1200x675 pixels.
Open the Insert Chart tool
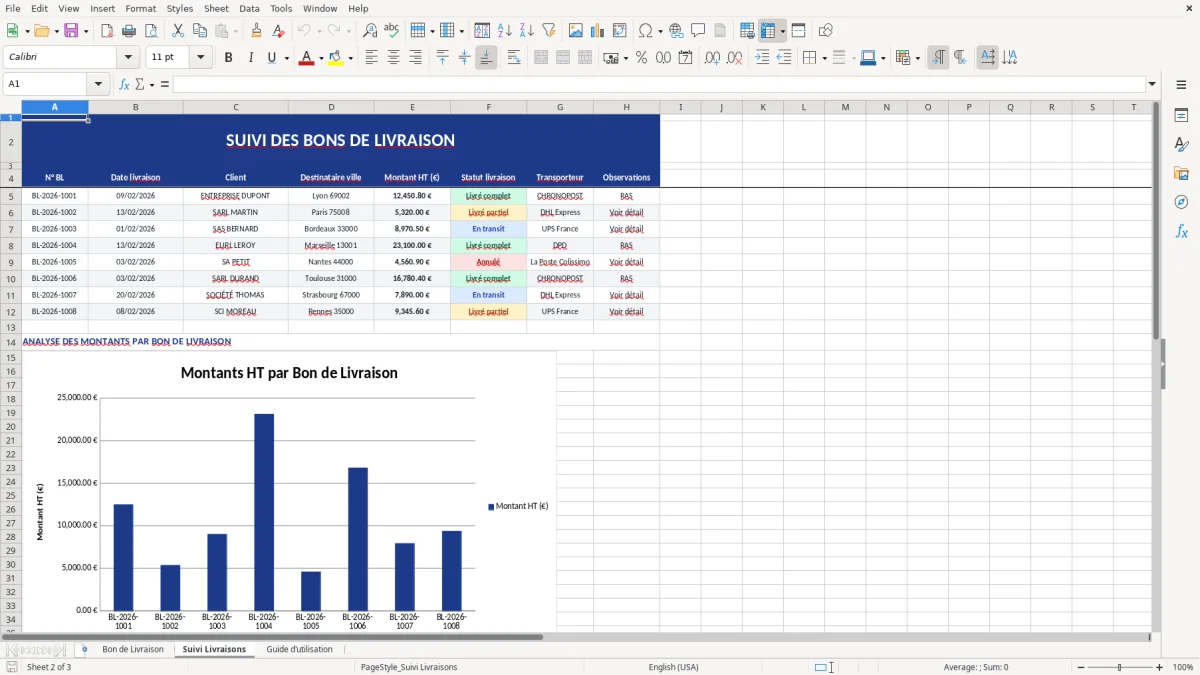[x=597, y=30]
